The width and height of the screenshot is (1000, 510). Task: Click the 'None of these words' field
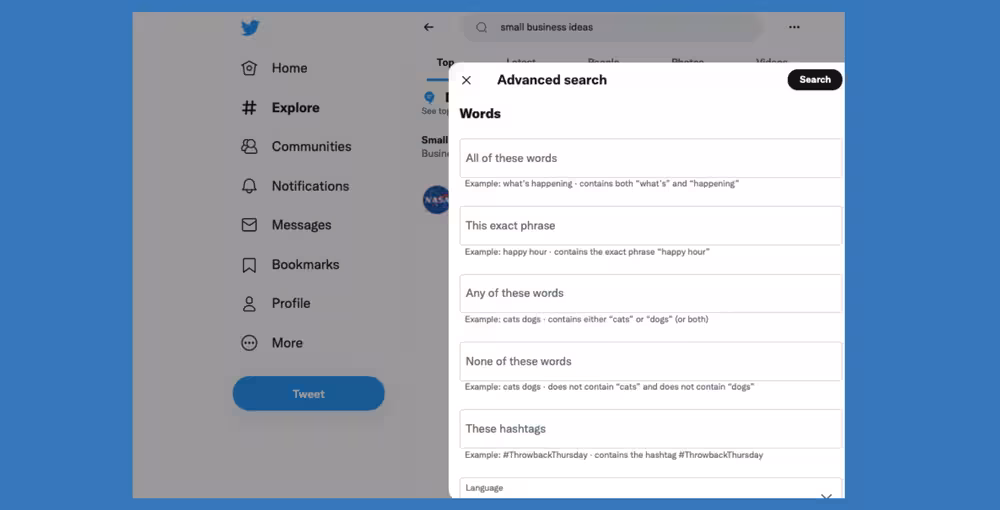point(650,361)
